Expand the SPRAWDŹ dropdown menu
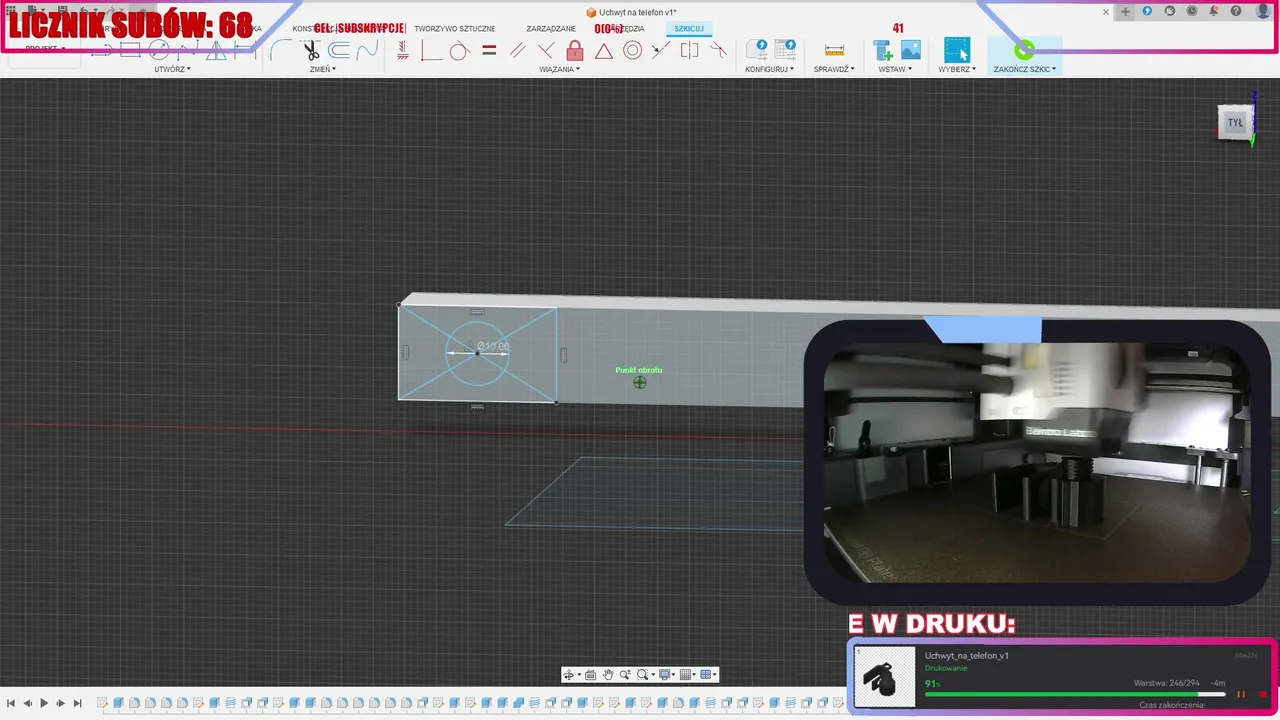The width and height of the screenshot is (1280, 720). 834,69
